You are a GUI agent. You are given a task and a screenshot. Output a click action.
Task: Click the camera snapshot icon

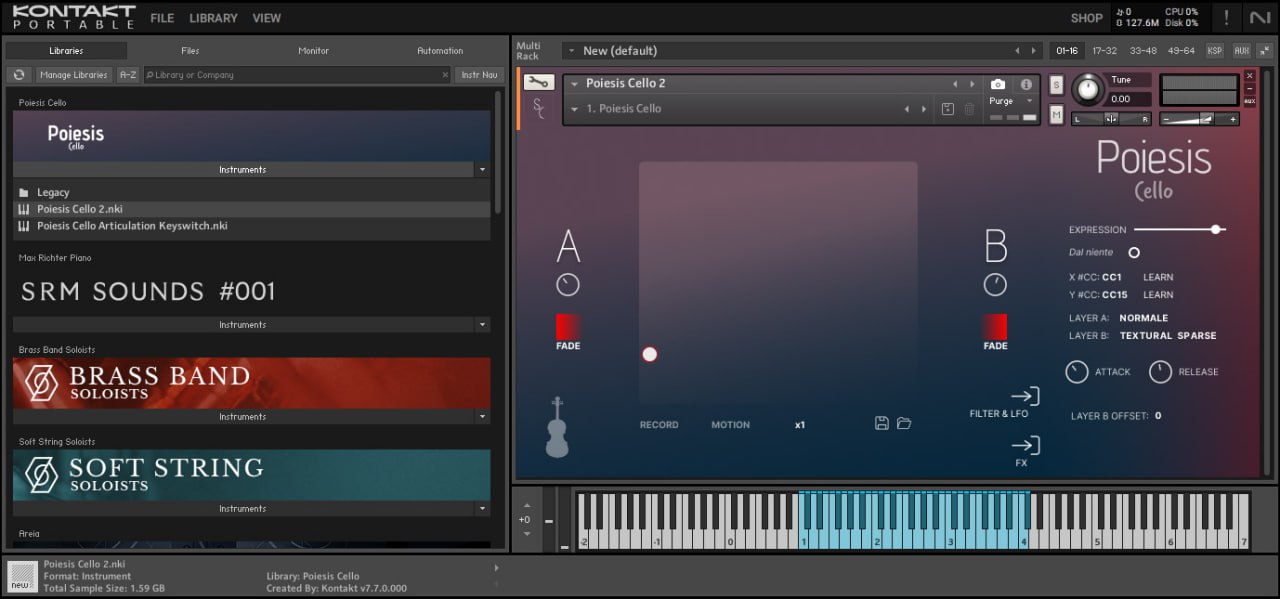(997, 85)
